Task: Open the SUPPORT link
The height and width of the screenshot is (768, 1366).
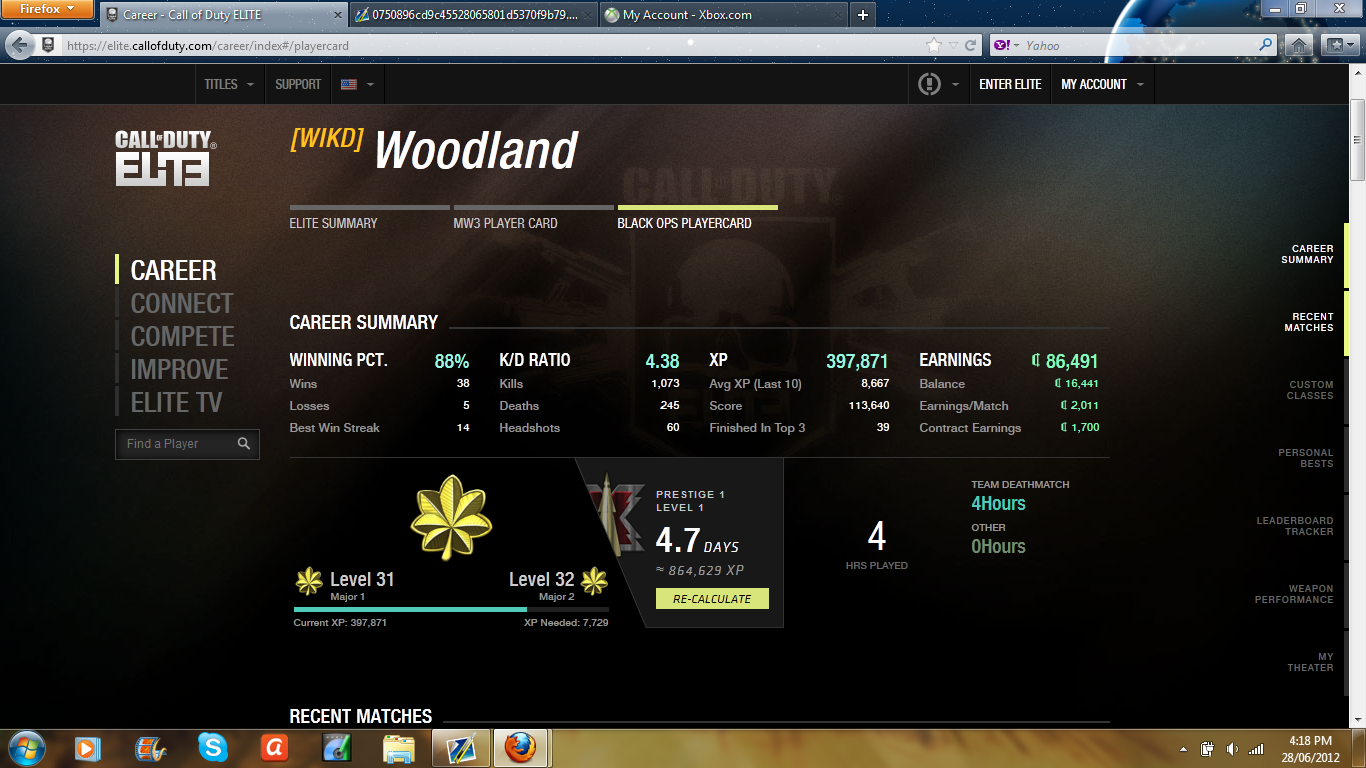Action: coord(298,84)
